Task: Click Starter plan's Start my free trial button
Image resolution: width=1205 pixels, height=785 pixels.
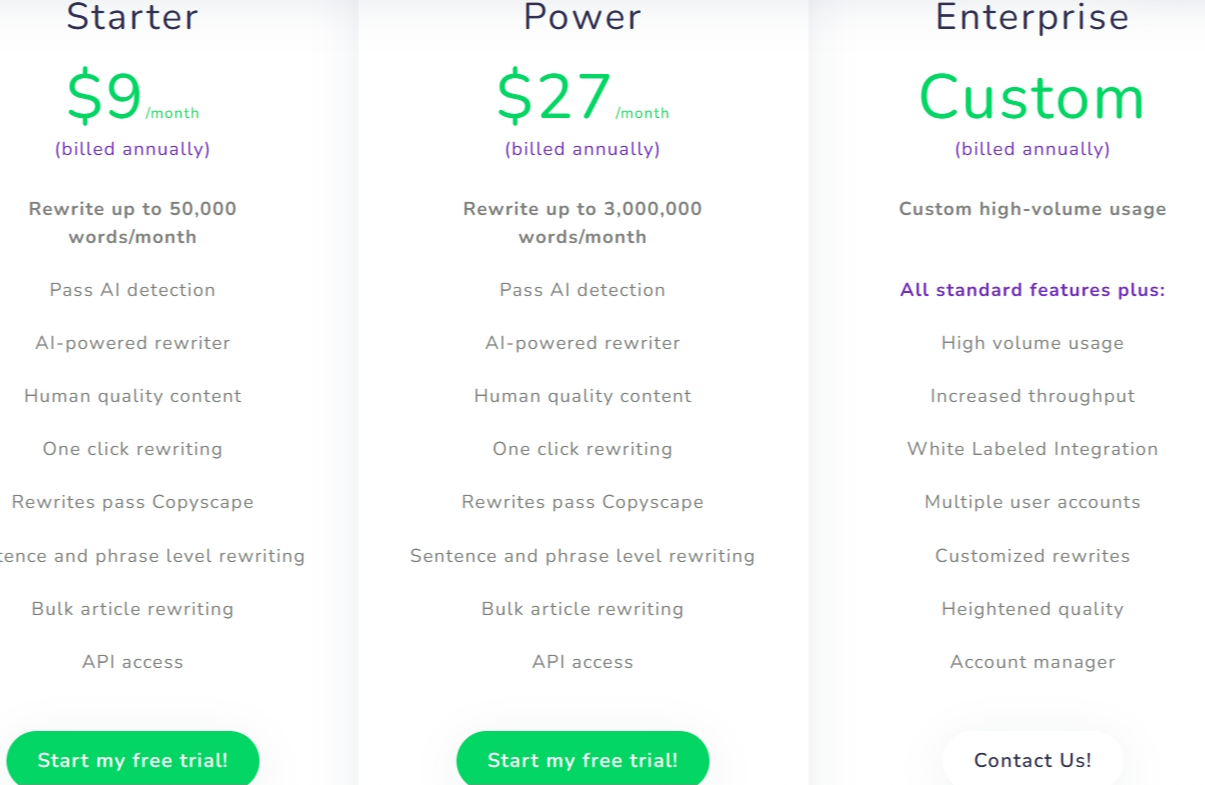Action: [133, 760]
